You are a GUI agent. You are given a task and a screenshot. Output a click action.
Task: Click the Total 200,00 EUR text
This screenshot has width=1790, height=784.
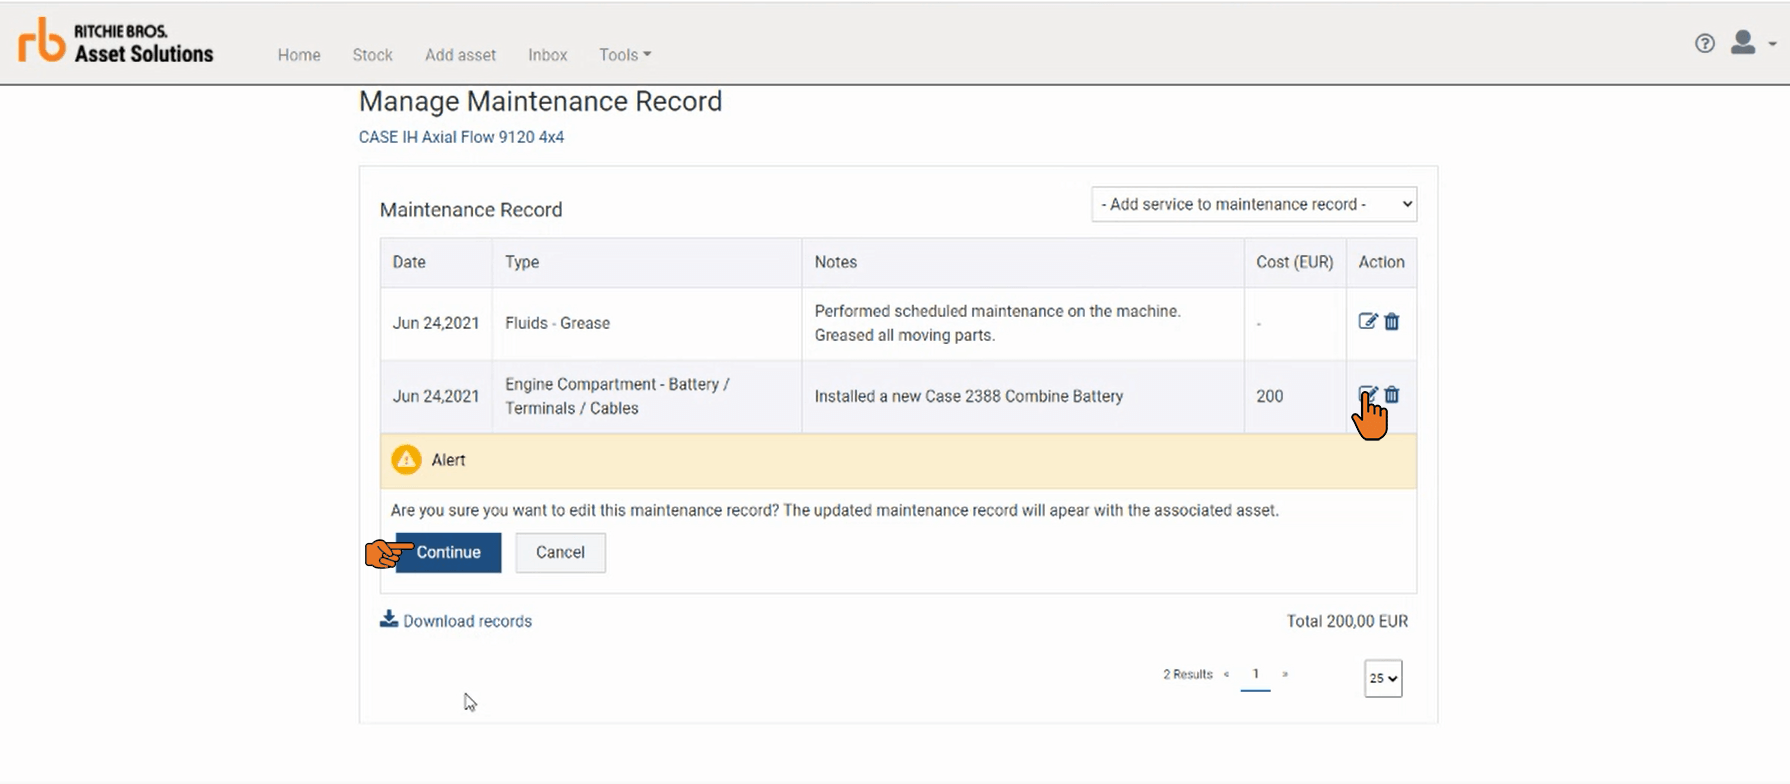(1347, 621)
